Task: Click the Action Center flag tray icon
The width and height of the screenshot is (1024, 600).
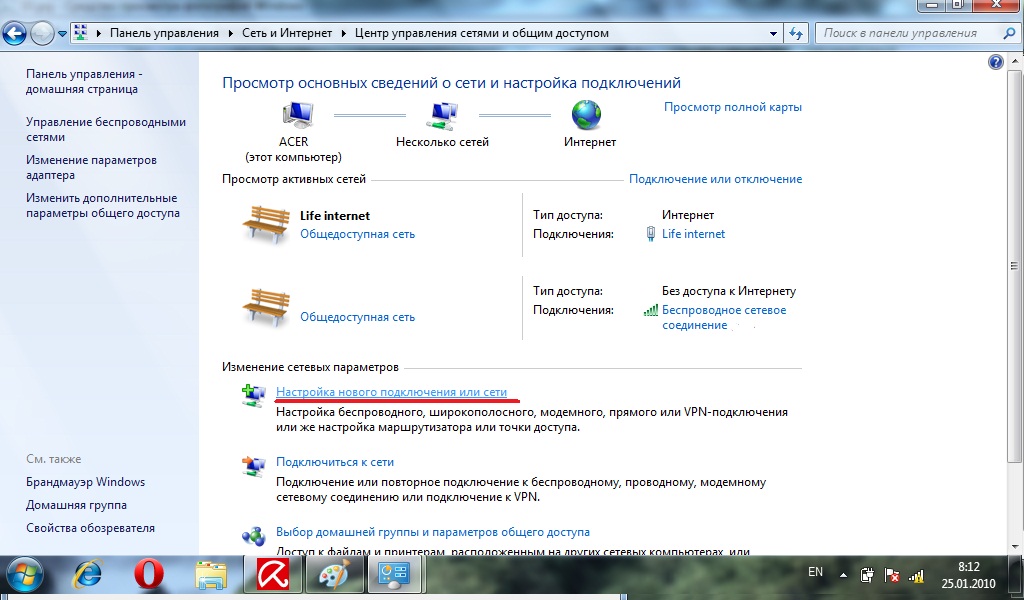Action: [892, 575]
